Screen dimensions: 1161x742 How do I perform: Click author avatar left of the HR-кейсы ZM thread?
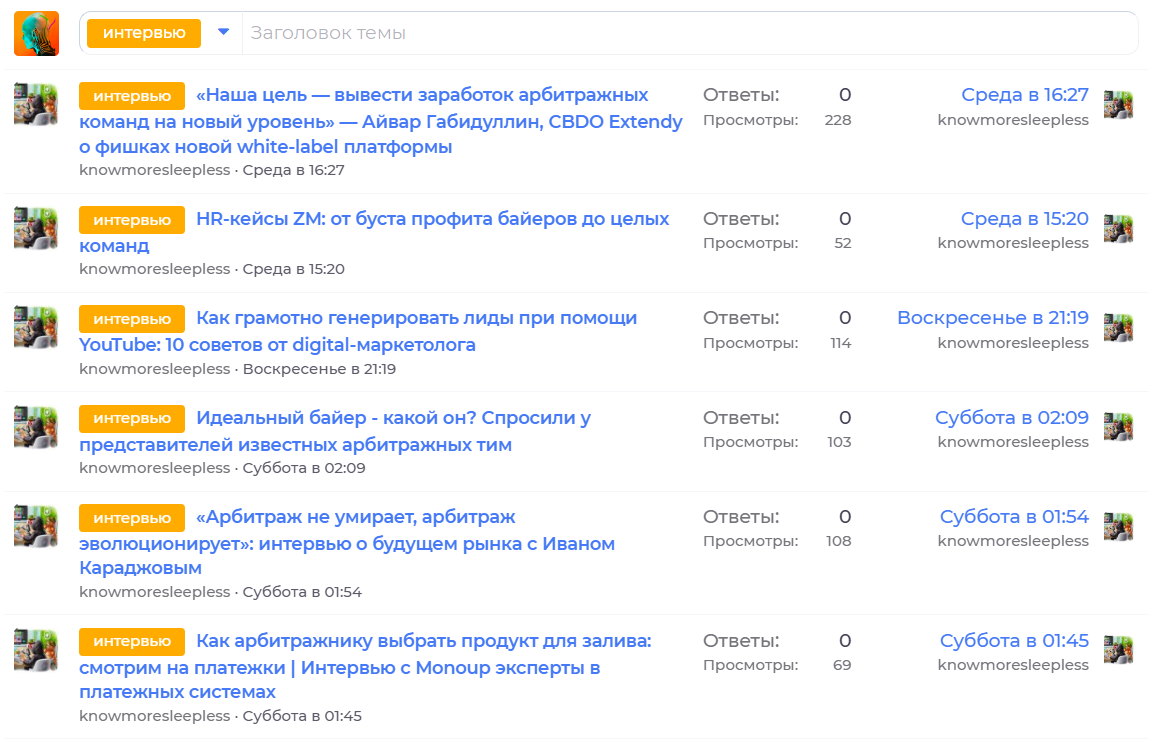[36, 228]
